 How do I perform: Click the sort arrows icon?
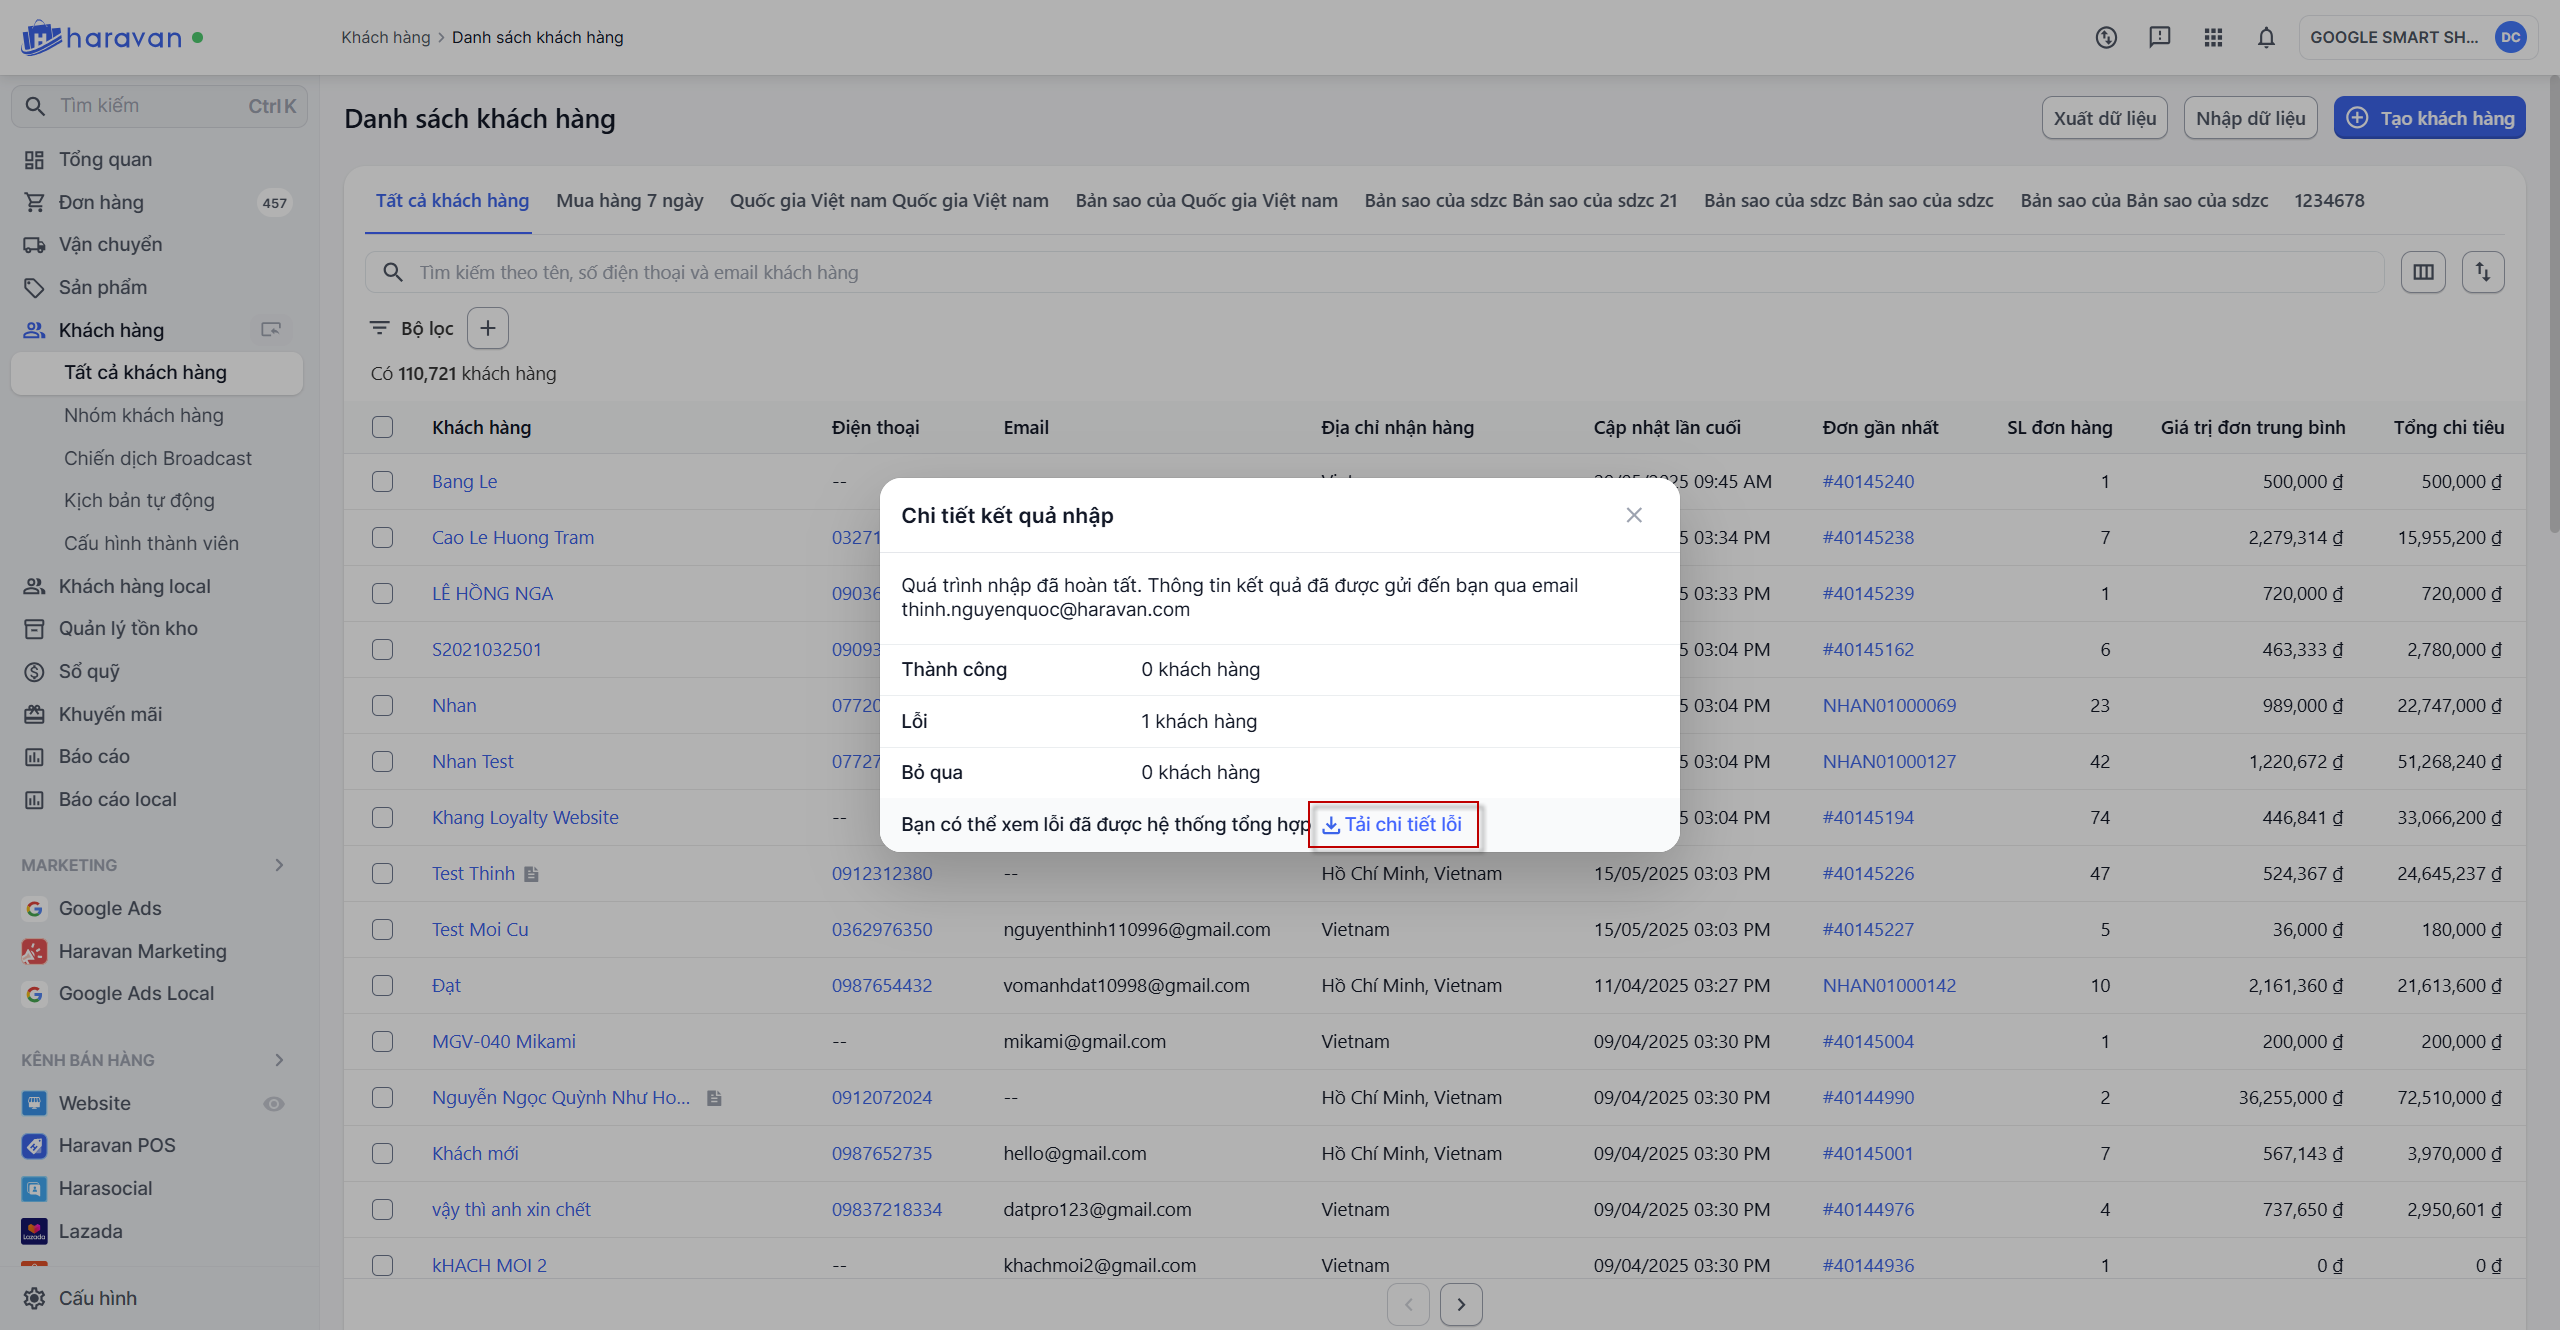click(x=2483, y=272)
